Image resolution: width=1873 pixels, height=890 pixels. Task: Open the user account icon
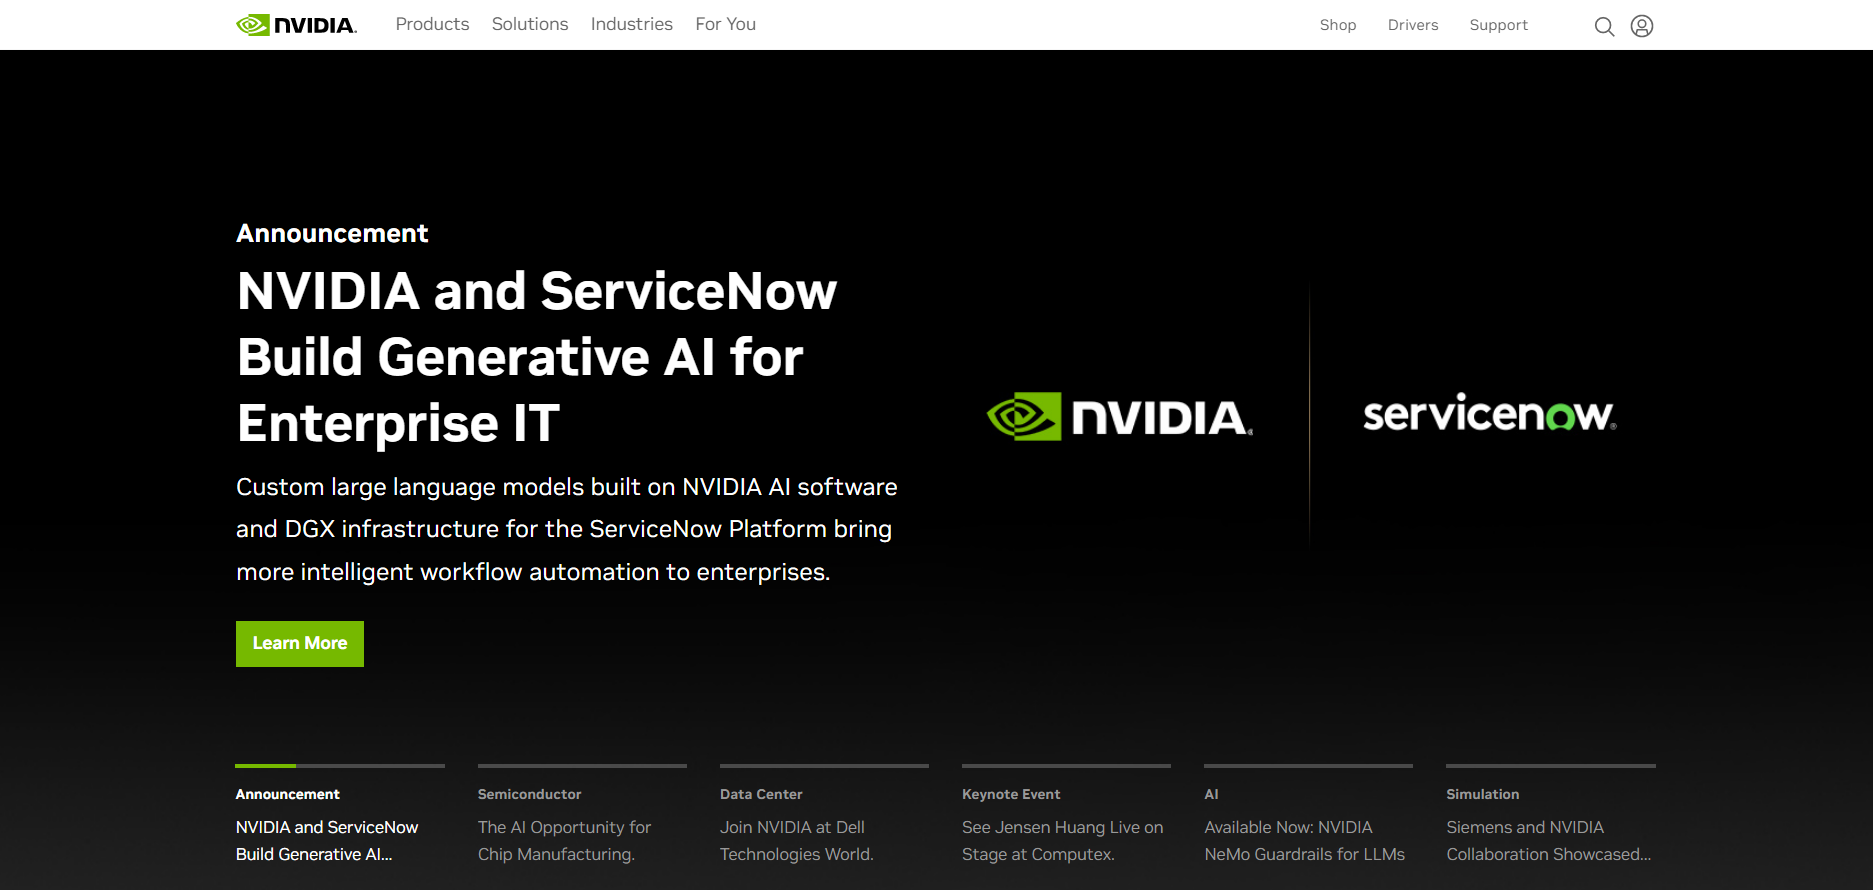pos(1642,26)
